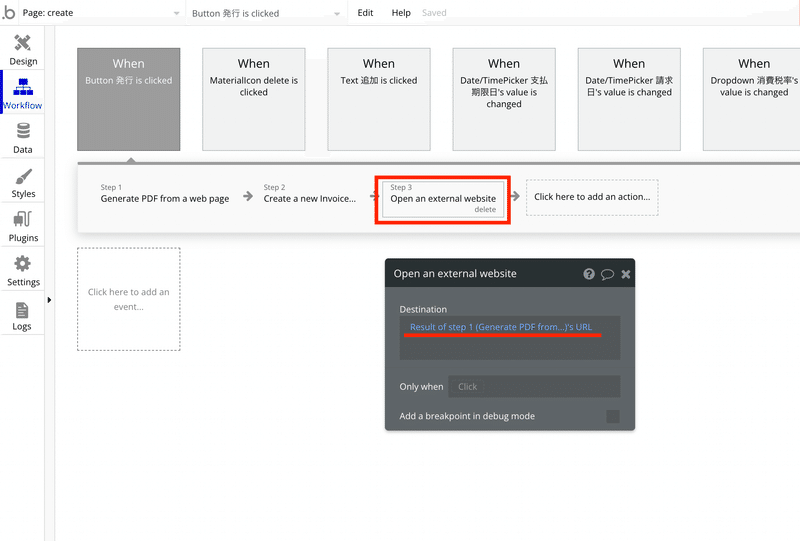Open the Styles tab
Image resolution: width=800 pixels, height=541 pixels.
(x=22, y=183)
